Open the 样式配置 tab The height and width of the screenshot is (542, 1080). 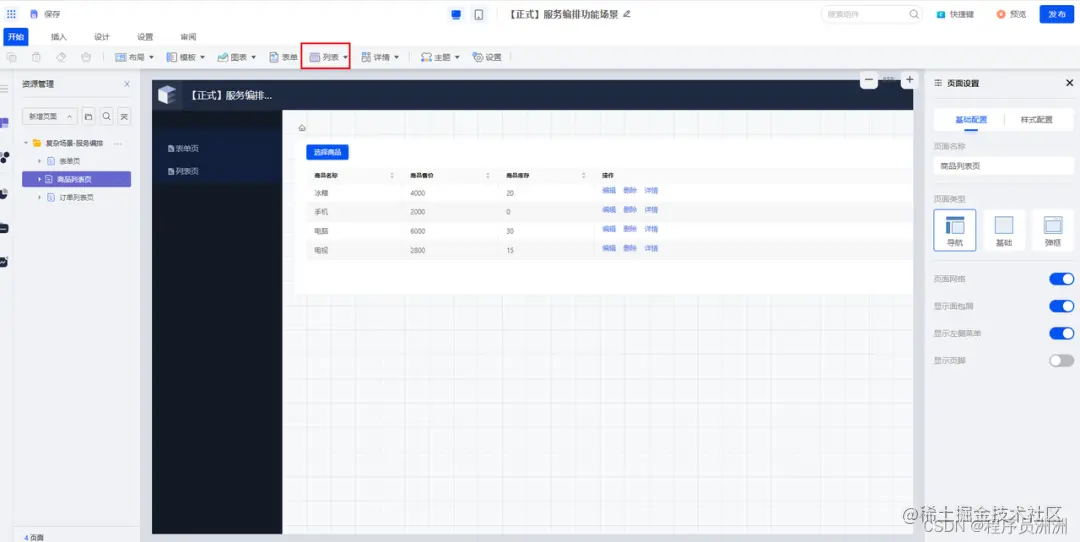tap(1037, 120)
